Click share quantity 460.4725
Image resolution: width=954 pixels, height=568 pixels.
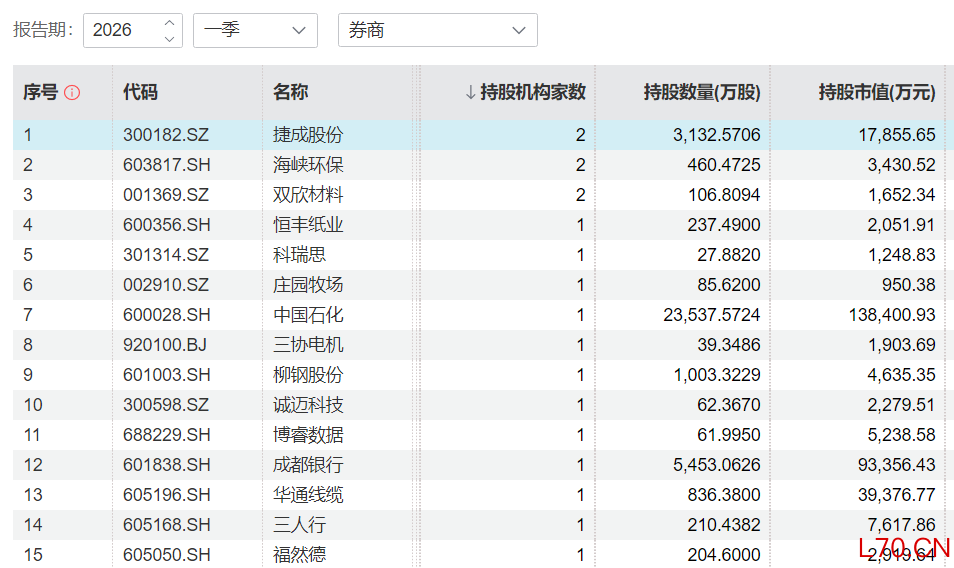(x=723, y=165)
